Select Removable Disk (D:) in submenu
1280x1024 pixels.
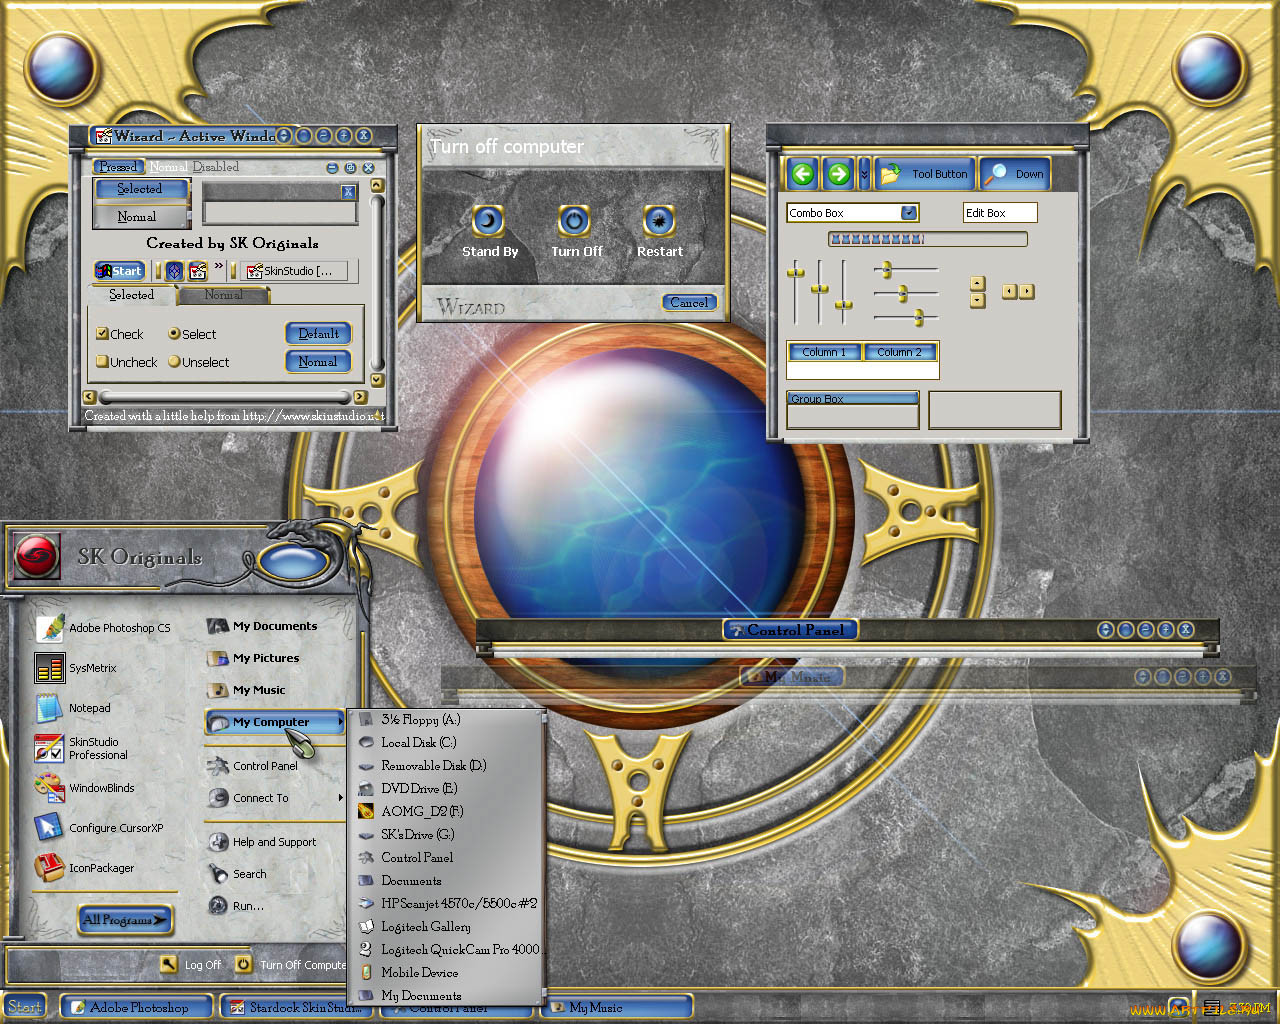pos(432,765)
